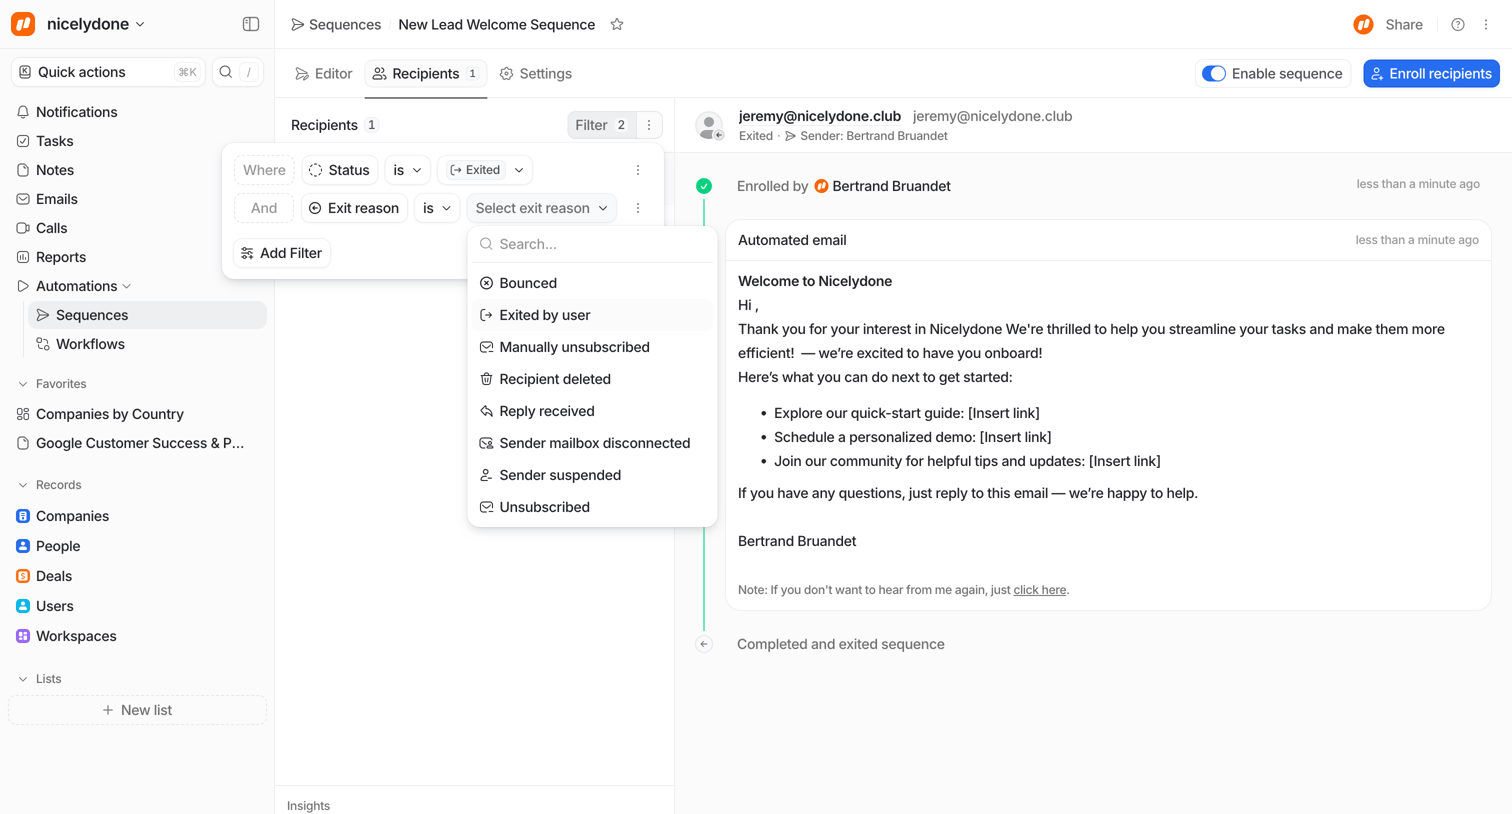Open options for the Status filter row

click(638, 170)
